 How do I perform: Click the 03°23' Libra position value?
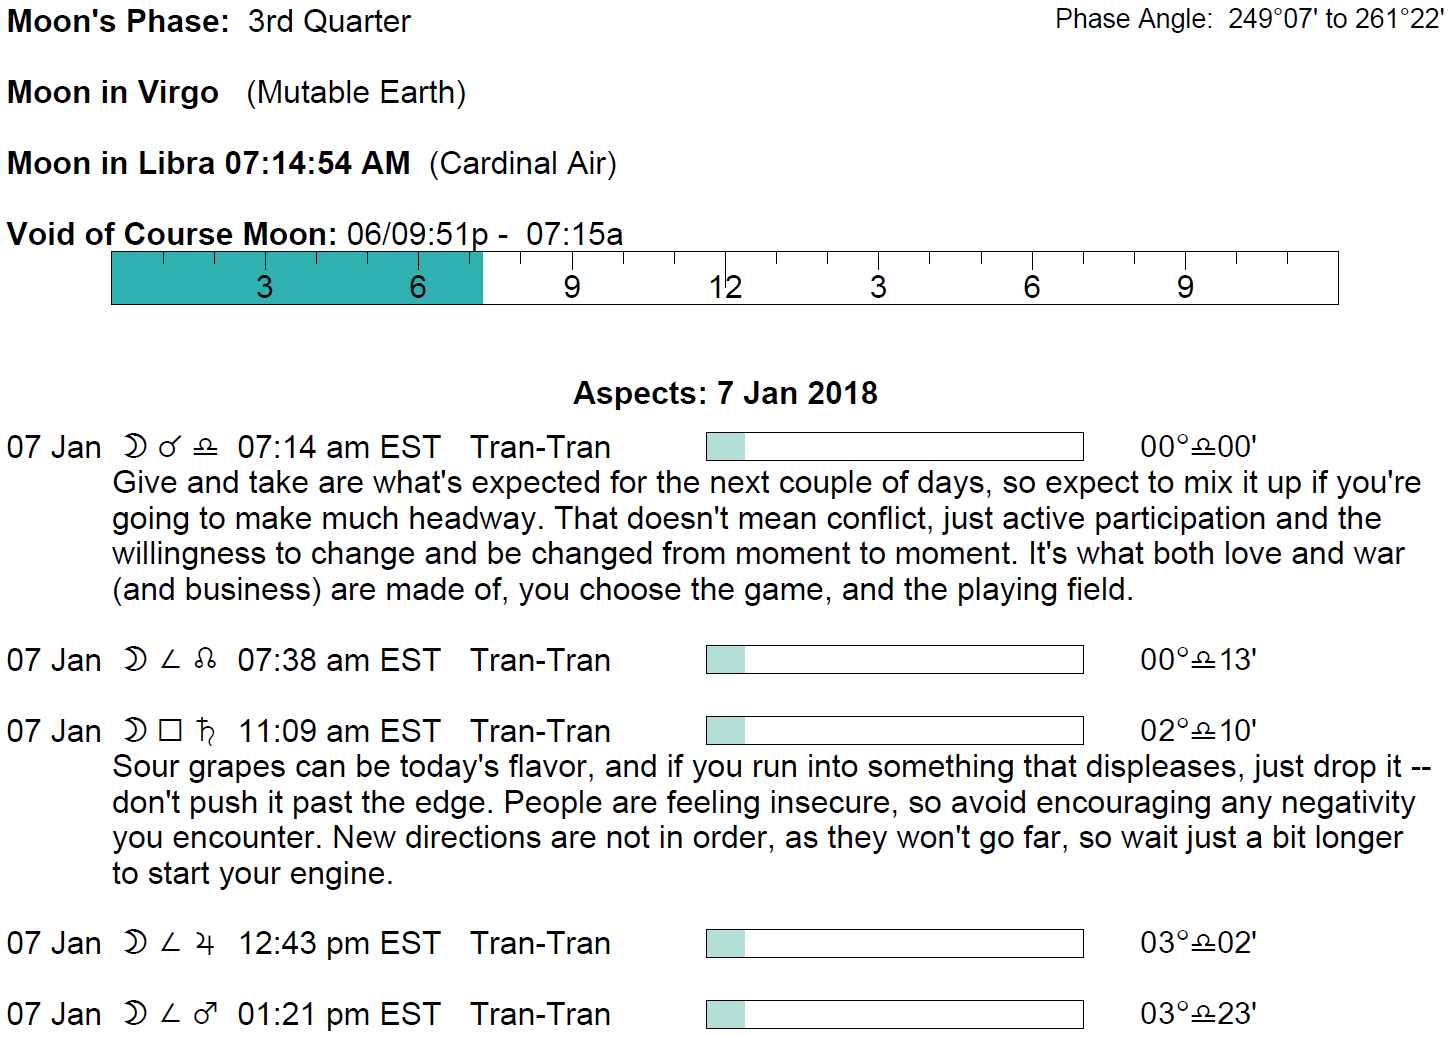tap(1198, 1014)
